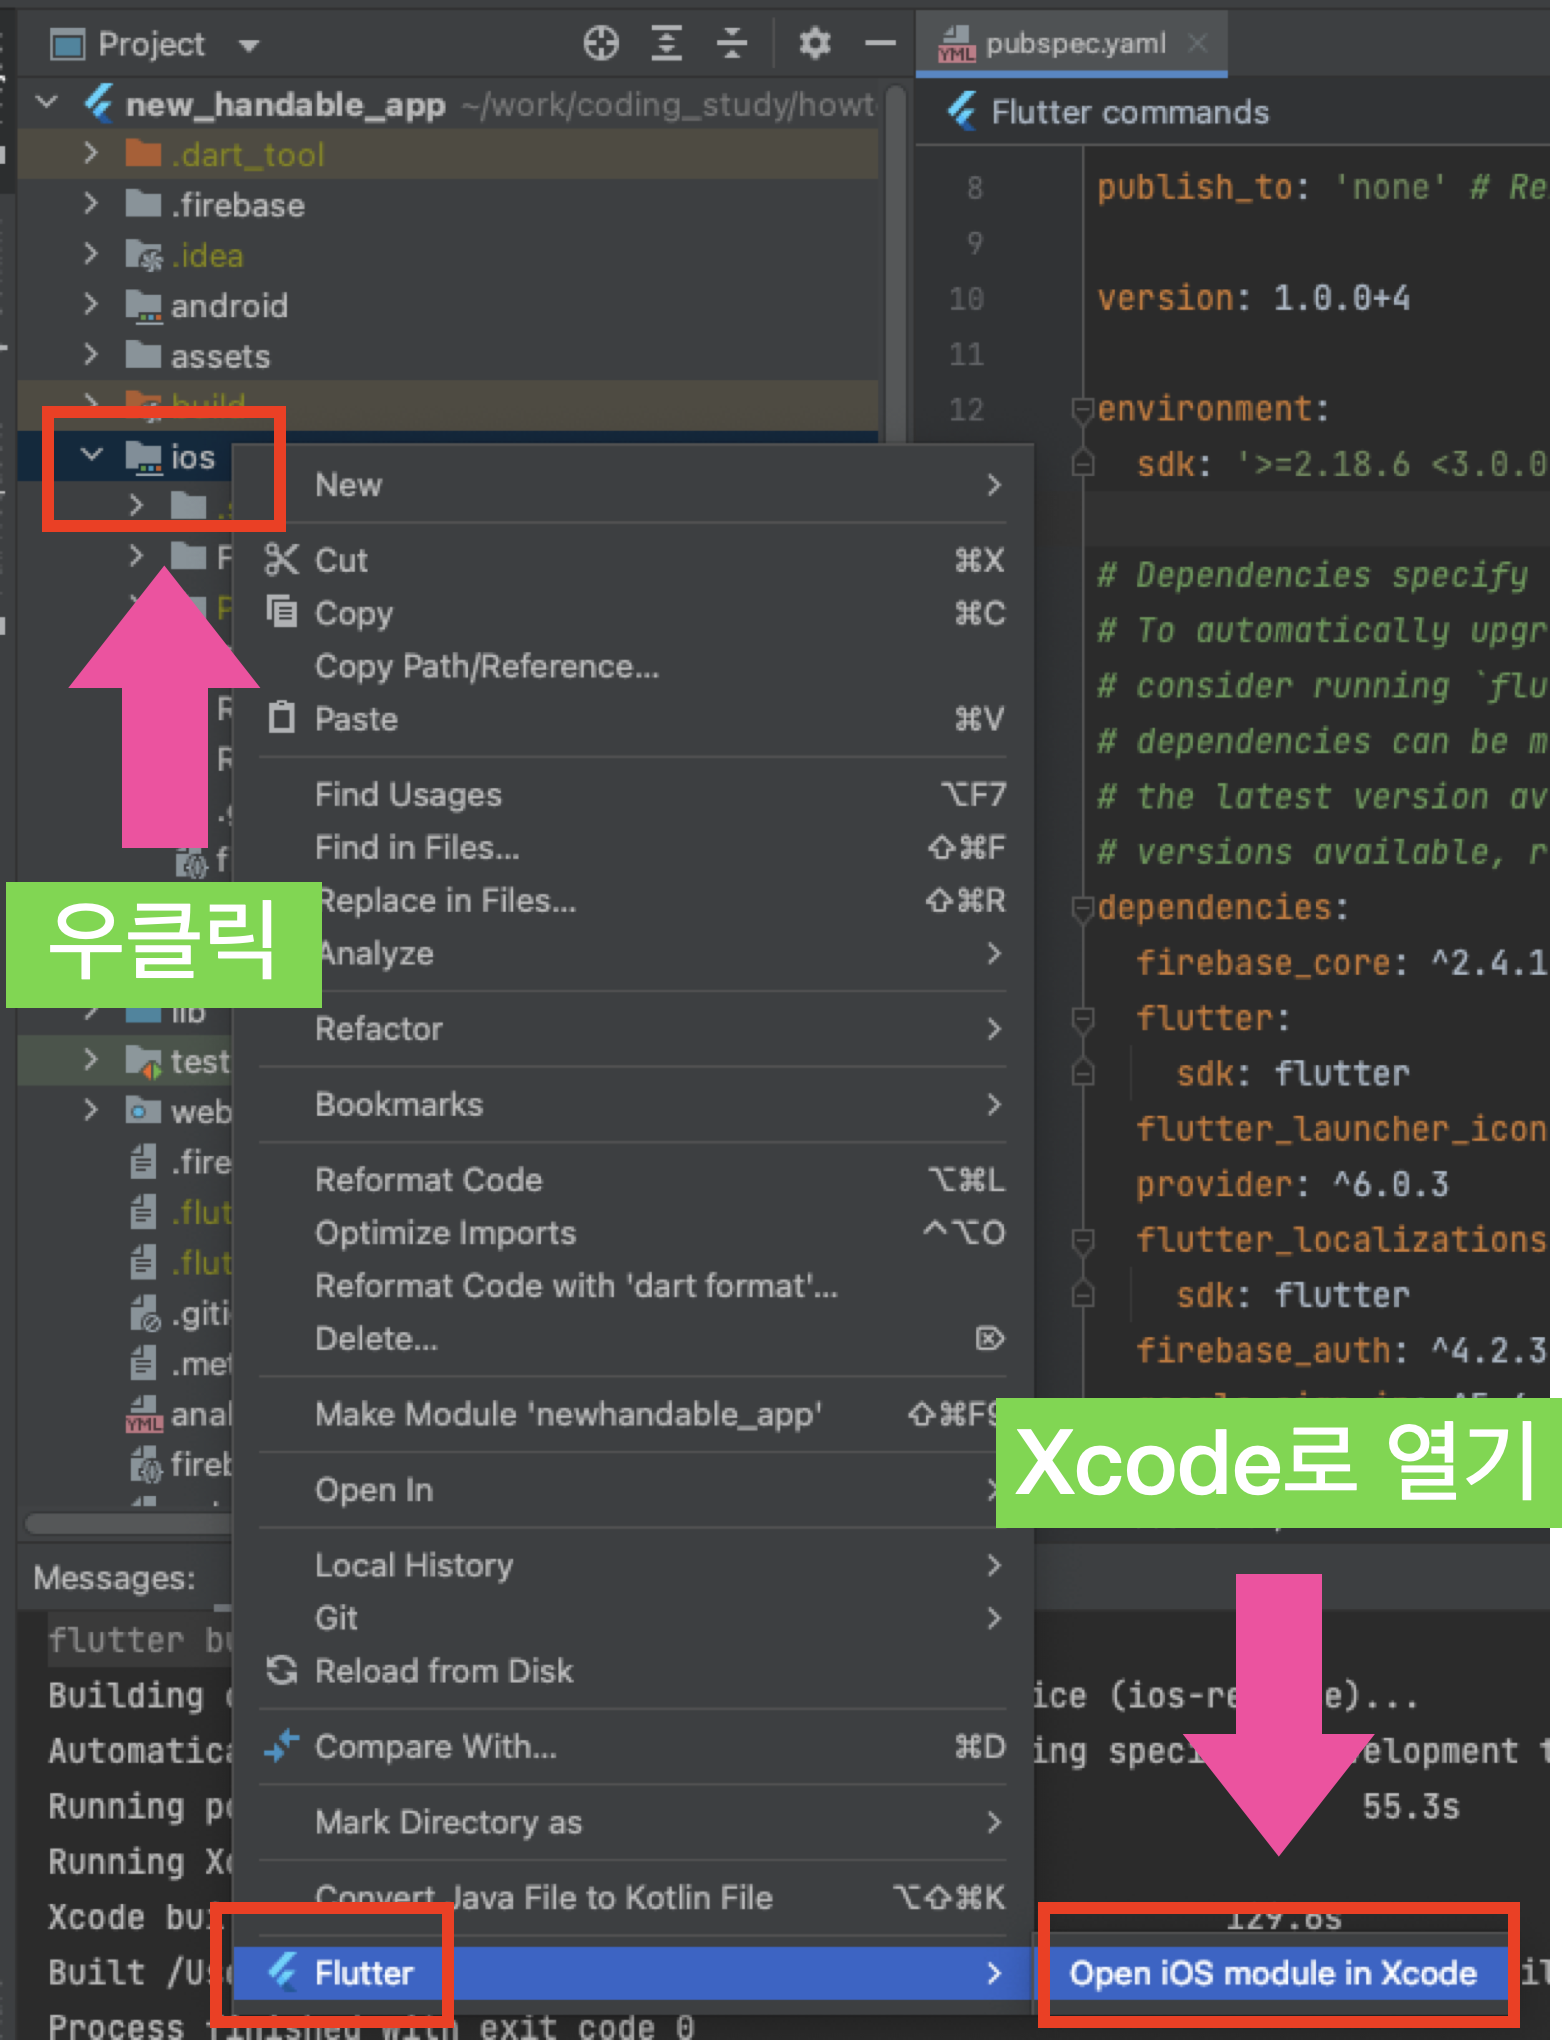This screenshot has height=2040, width=1564.
Task: Open Mark Directory as submenu
Action: point(632,1822)
